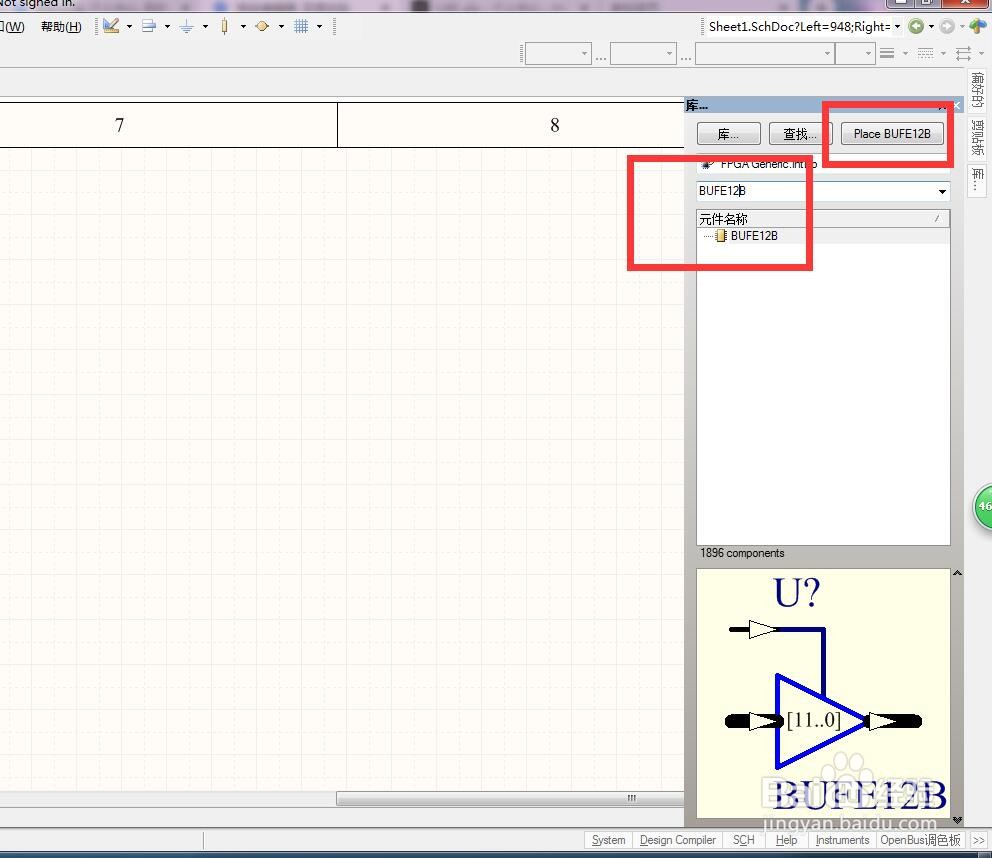Navigate back with green arrow icon
Viewport: 992px width, 858px height.
[x=915, y=26]
